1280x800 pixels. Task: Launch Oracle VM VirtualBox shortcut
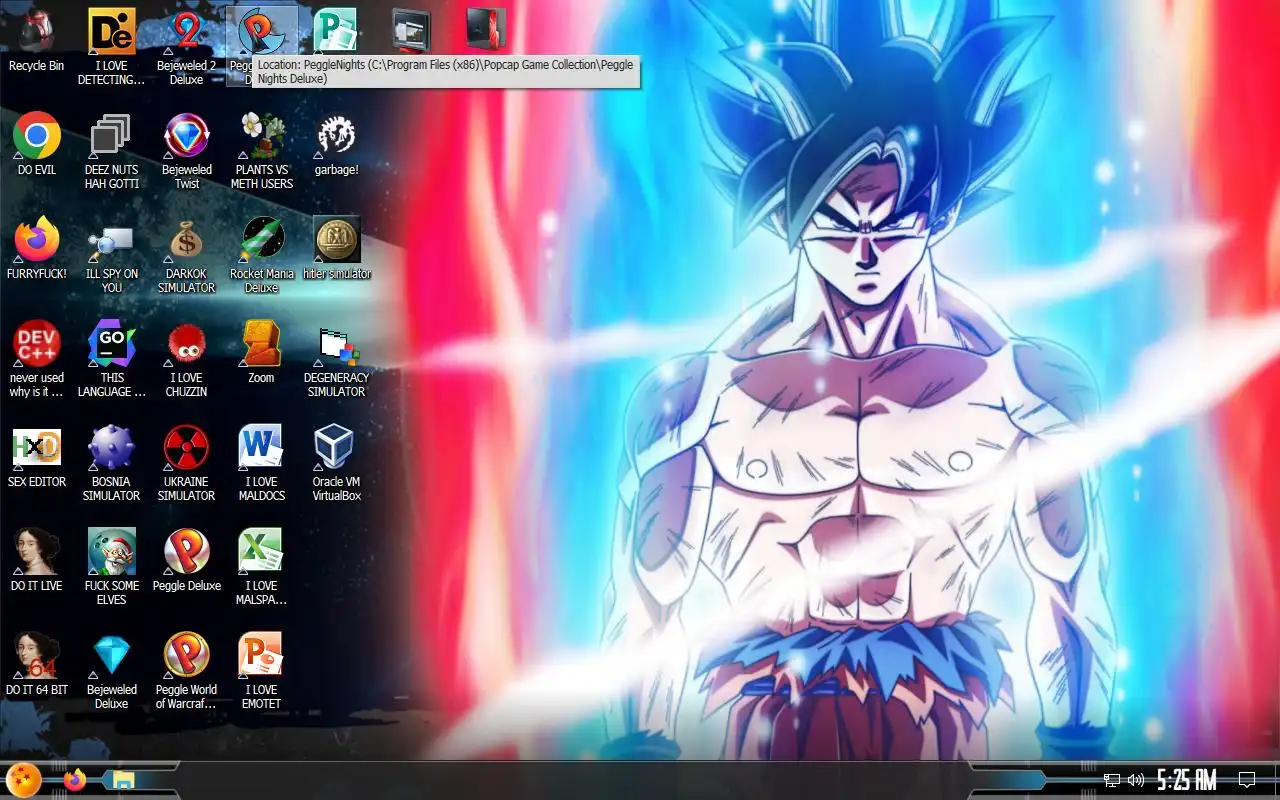336,447
